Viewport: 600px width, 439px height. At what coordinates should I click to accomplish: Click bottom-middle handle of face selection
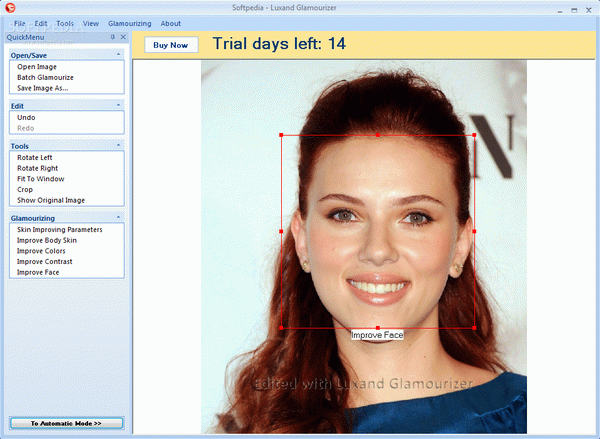tap(378, 328)
